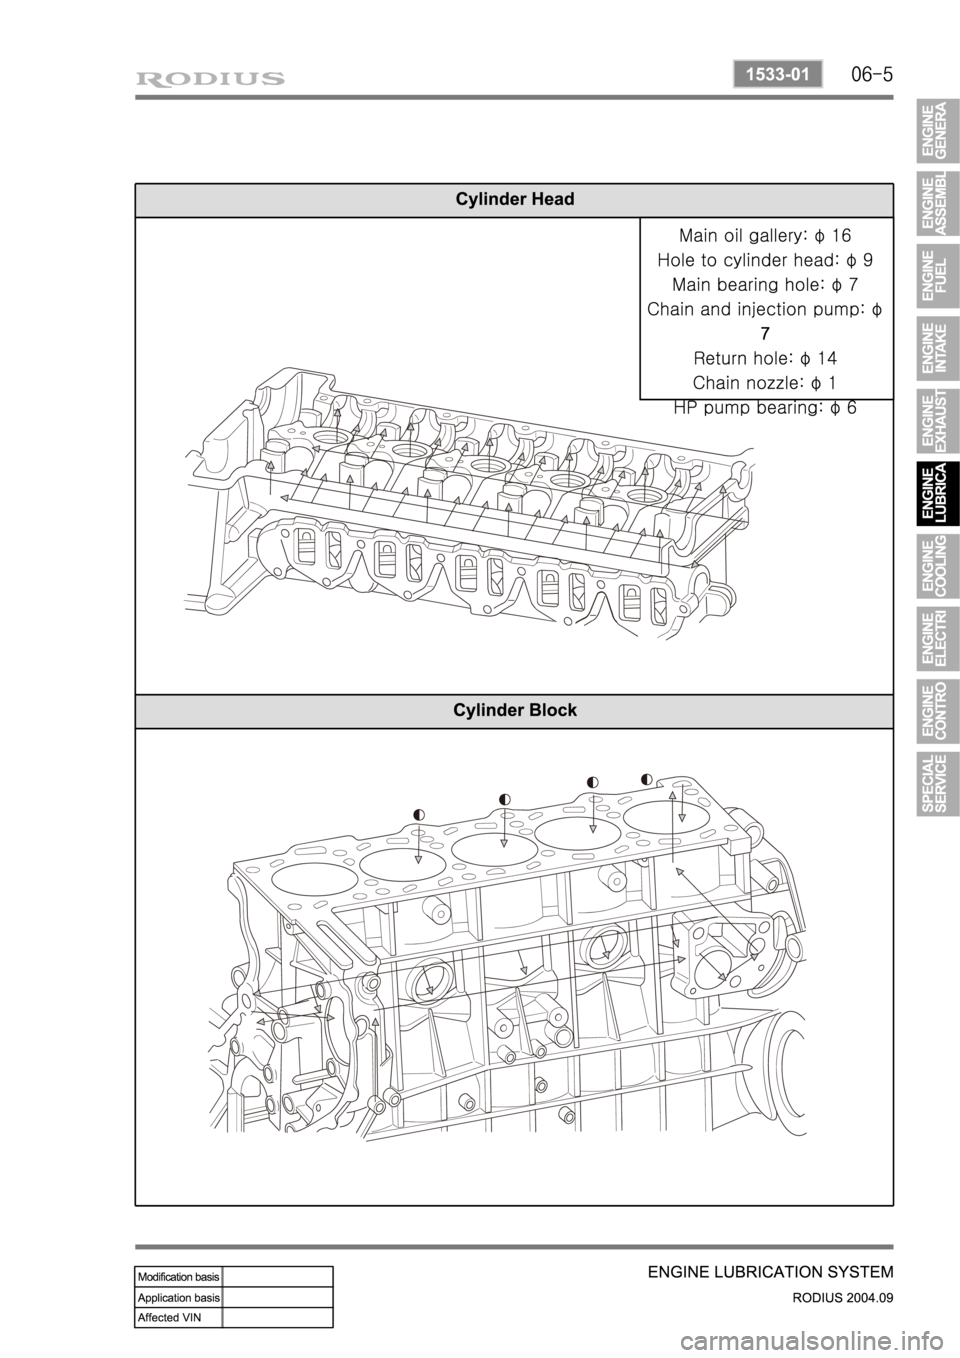
Task: Switch to the Engine Assembly side tab
Action: pyautogui.click(x=935, y=204)
